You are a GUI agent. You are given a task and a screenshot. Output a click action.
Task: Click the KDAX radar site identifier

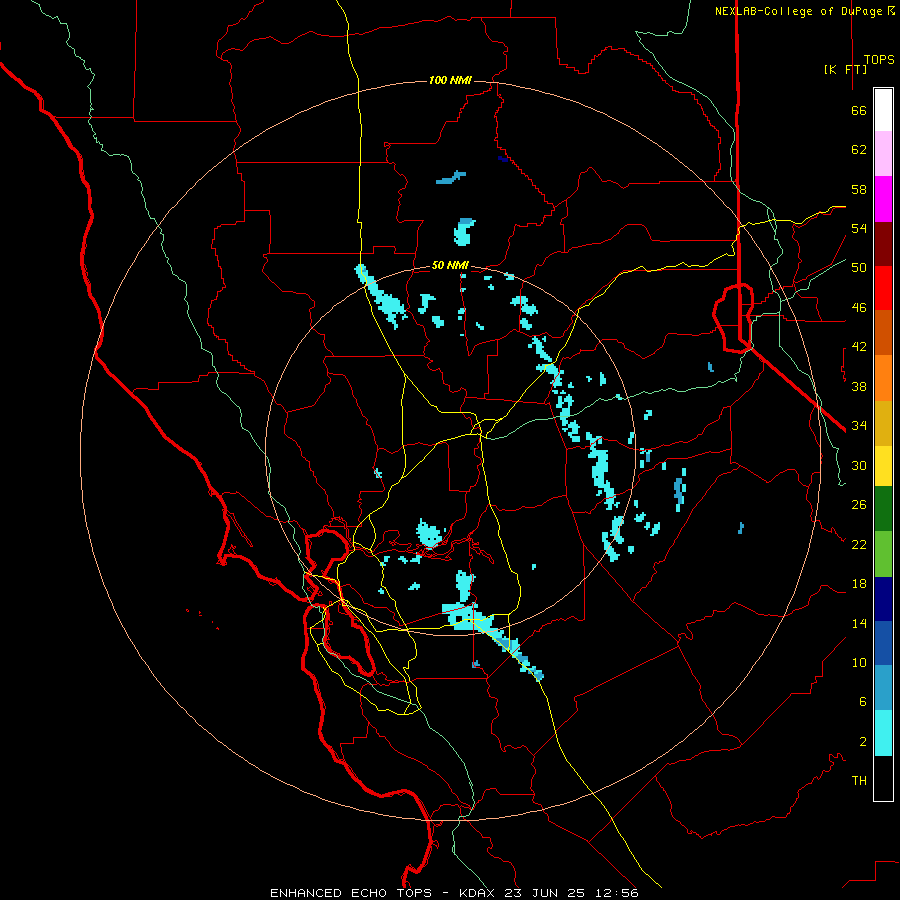[x=479, y=893]
